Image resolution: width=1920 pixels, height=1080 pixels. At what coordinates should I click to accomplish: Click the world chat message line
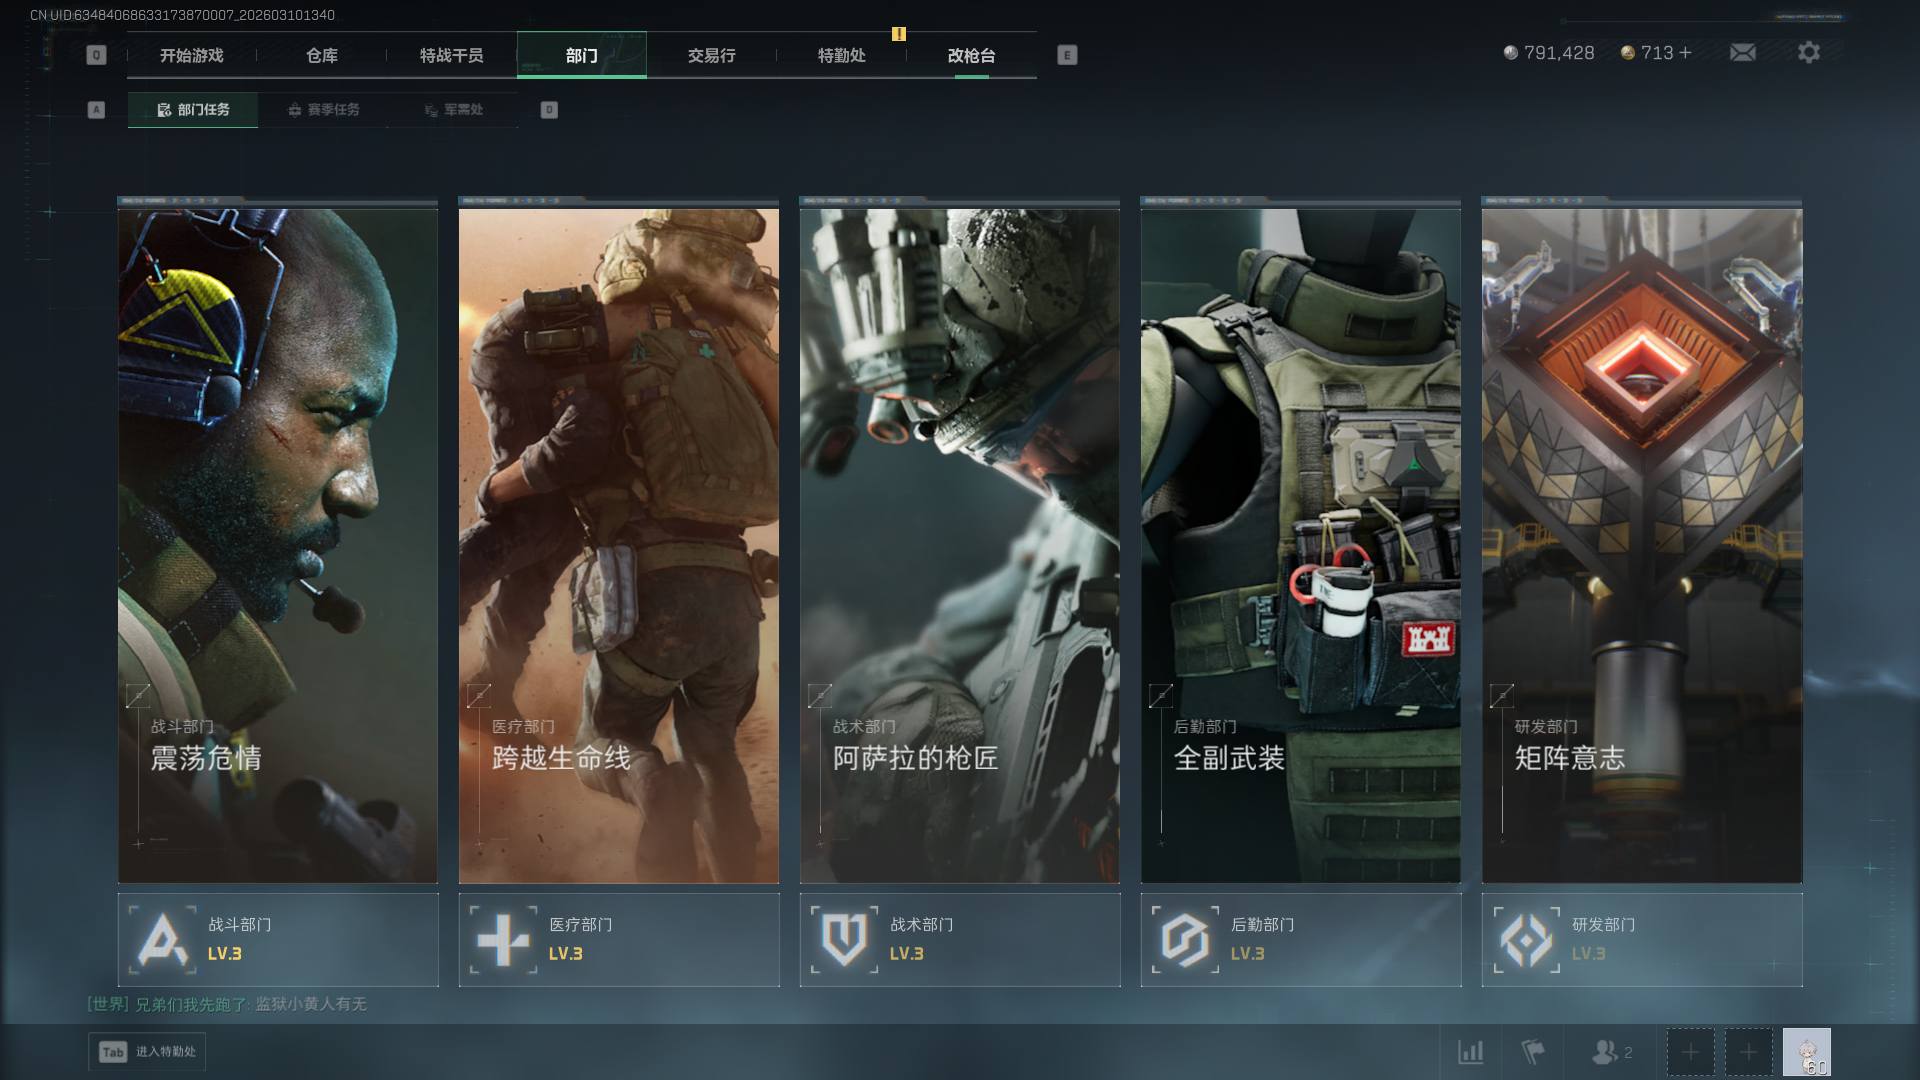pyautogui.click(x=227, y=1004)
